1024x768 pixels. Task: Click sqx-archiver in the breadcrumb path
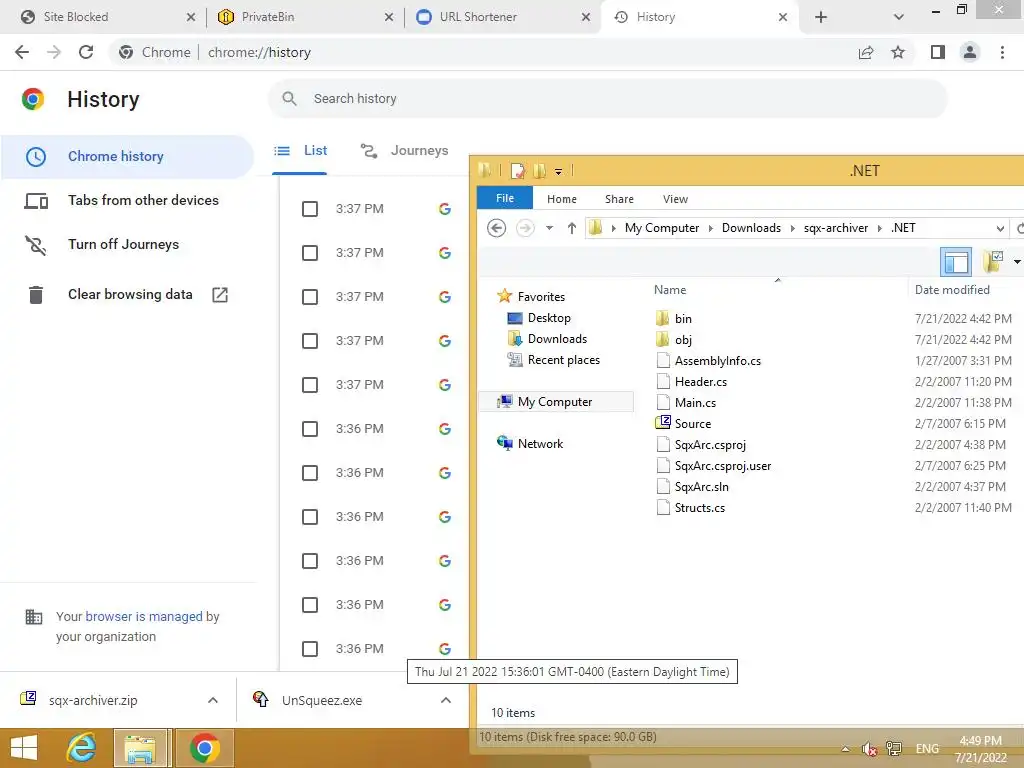pos(836,228)
